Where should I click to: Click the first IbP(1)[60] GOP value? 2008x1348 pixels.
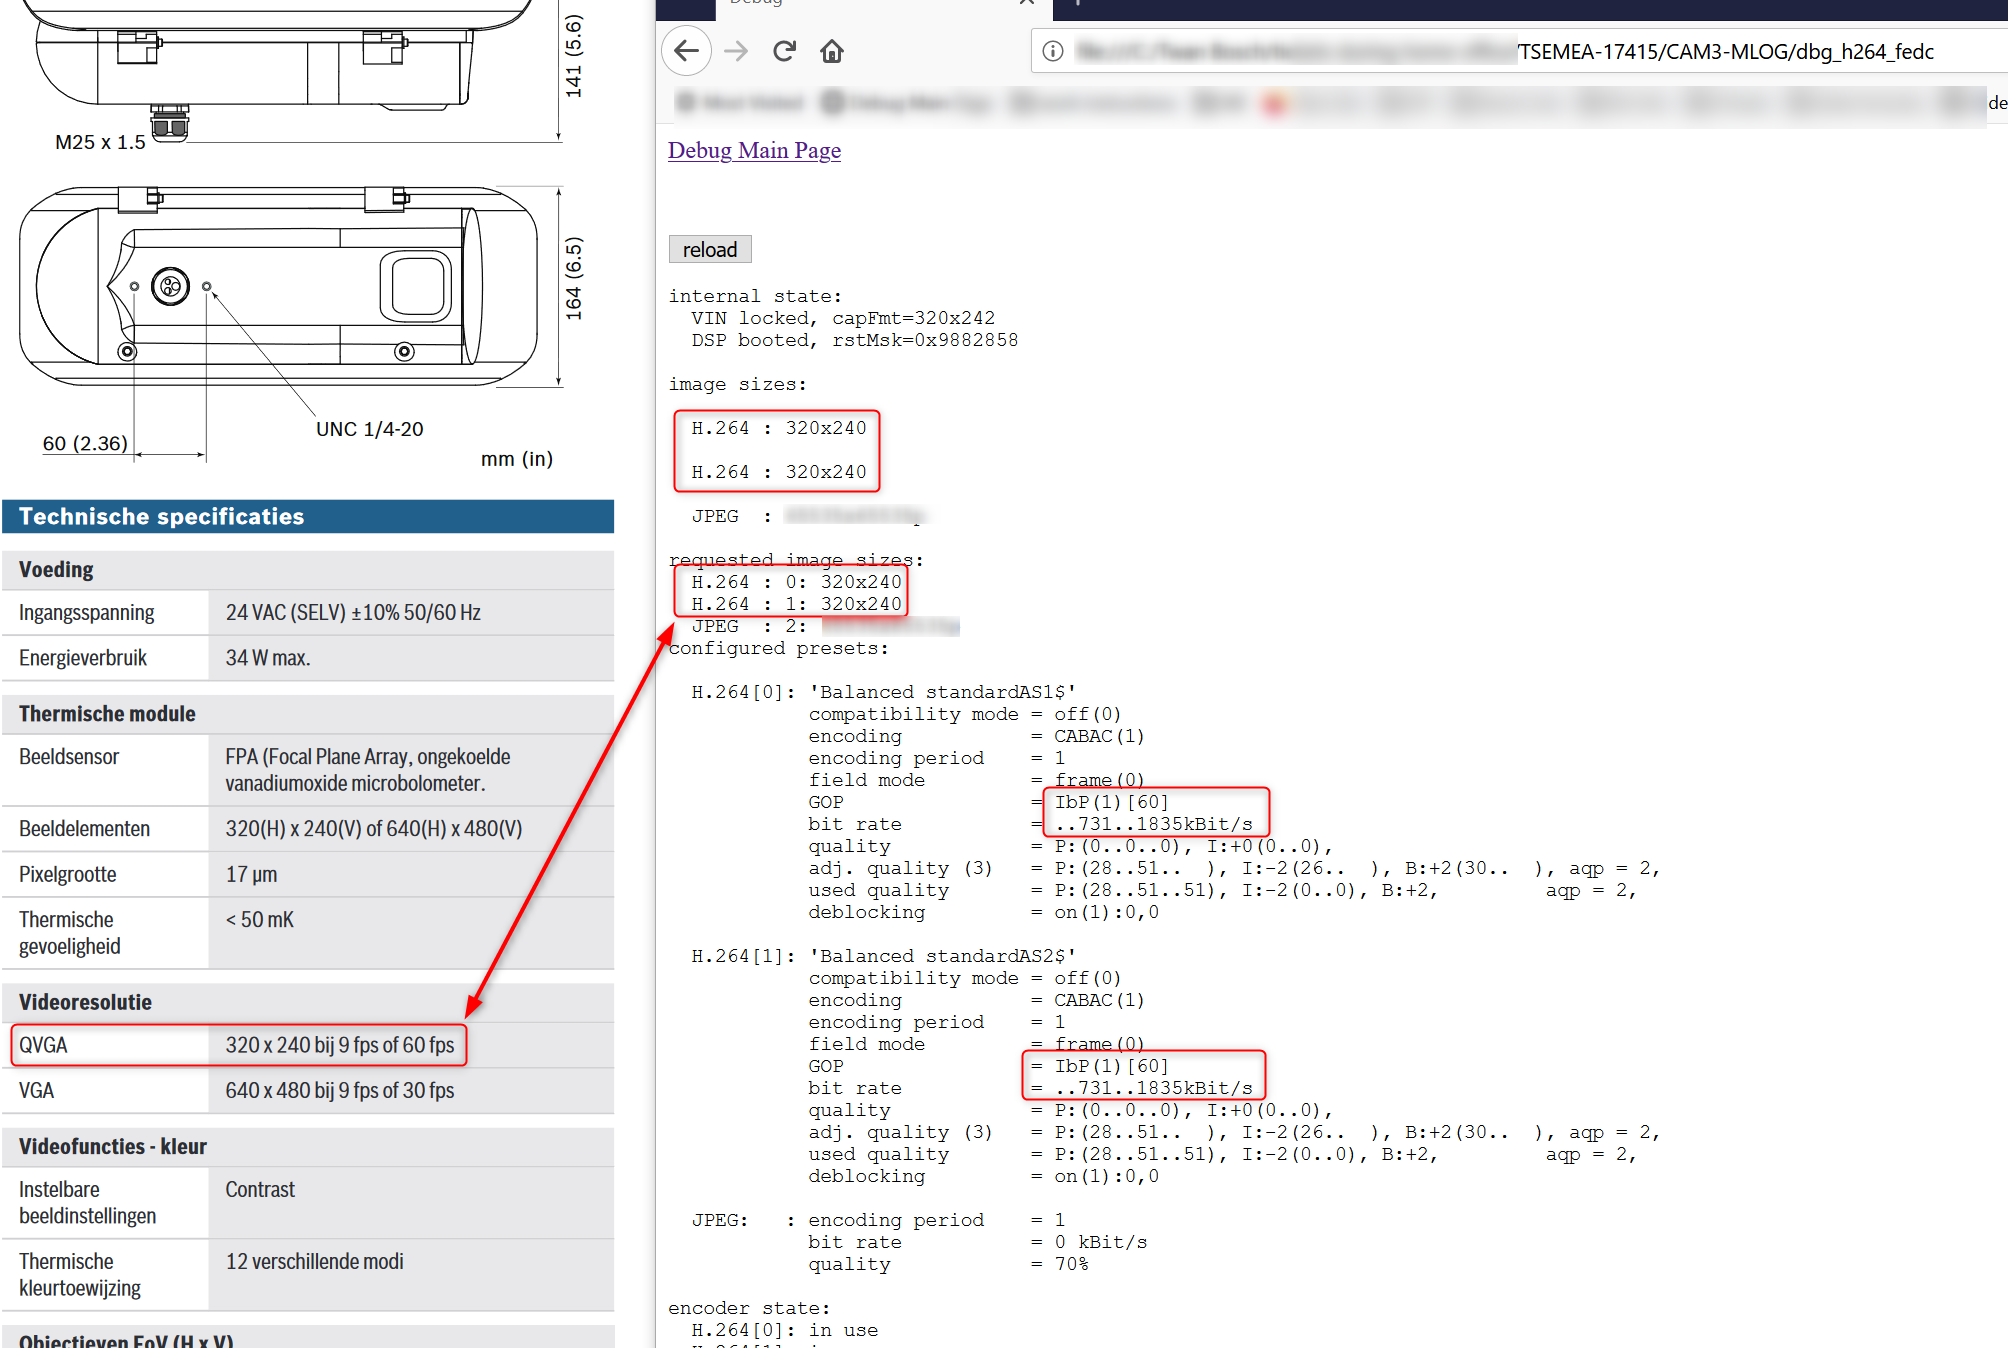click(1111, 802)
